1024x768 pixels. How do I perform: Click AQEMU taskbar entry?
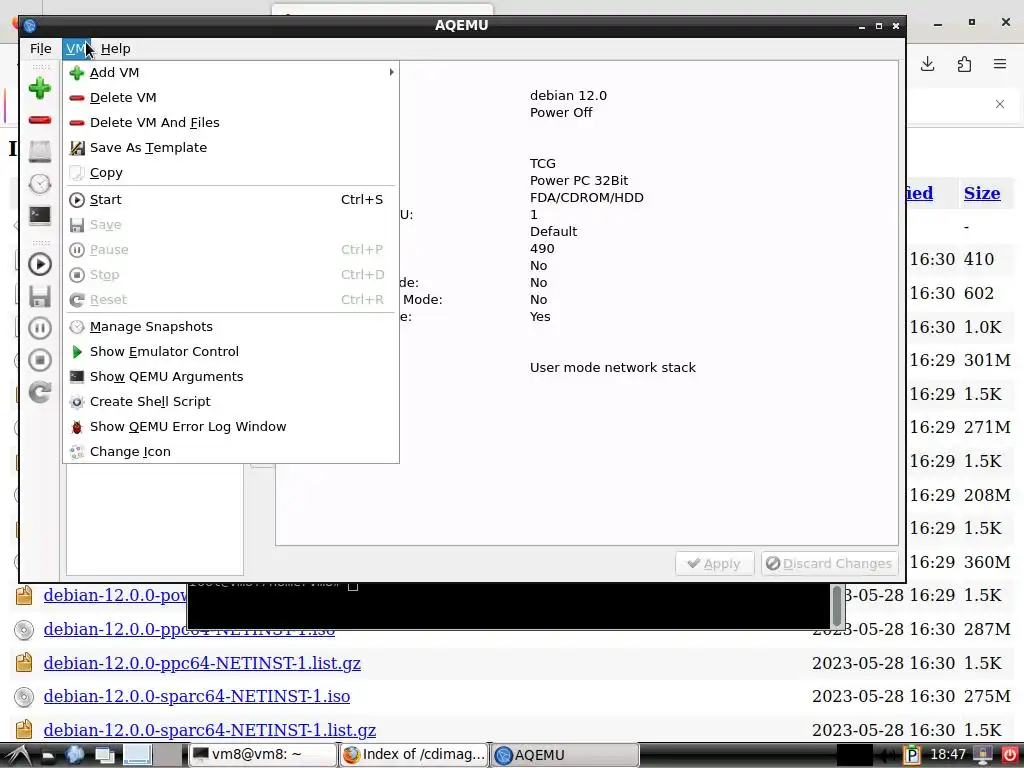564,755
